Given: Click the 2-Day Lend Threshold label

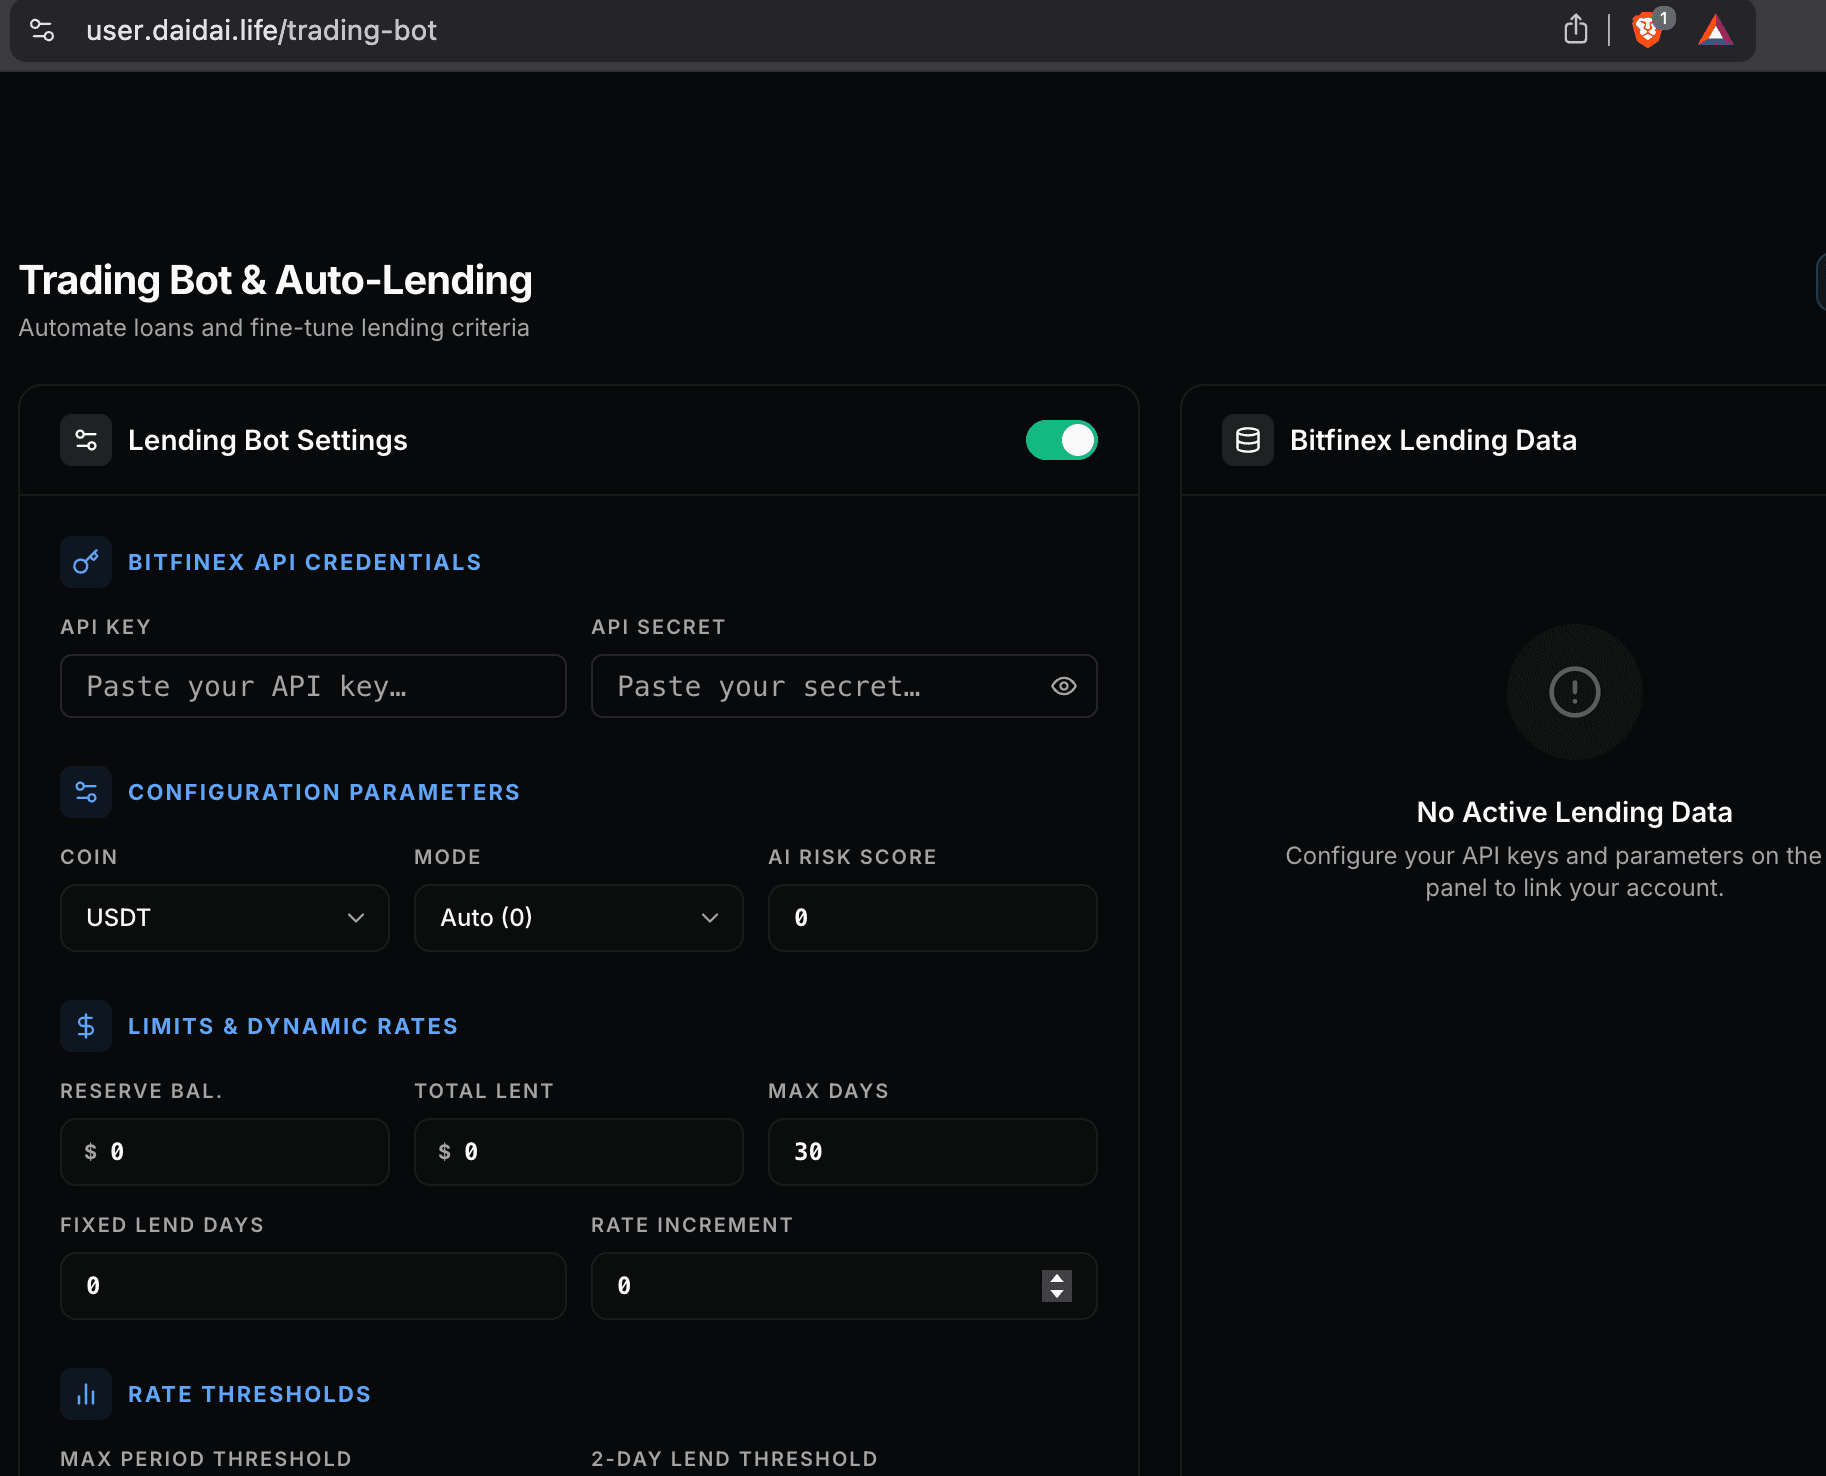Looking at the screenshot, I should click(x=734, y=1459).
